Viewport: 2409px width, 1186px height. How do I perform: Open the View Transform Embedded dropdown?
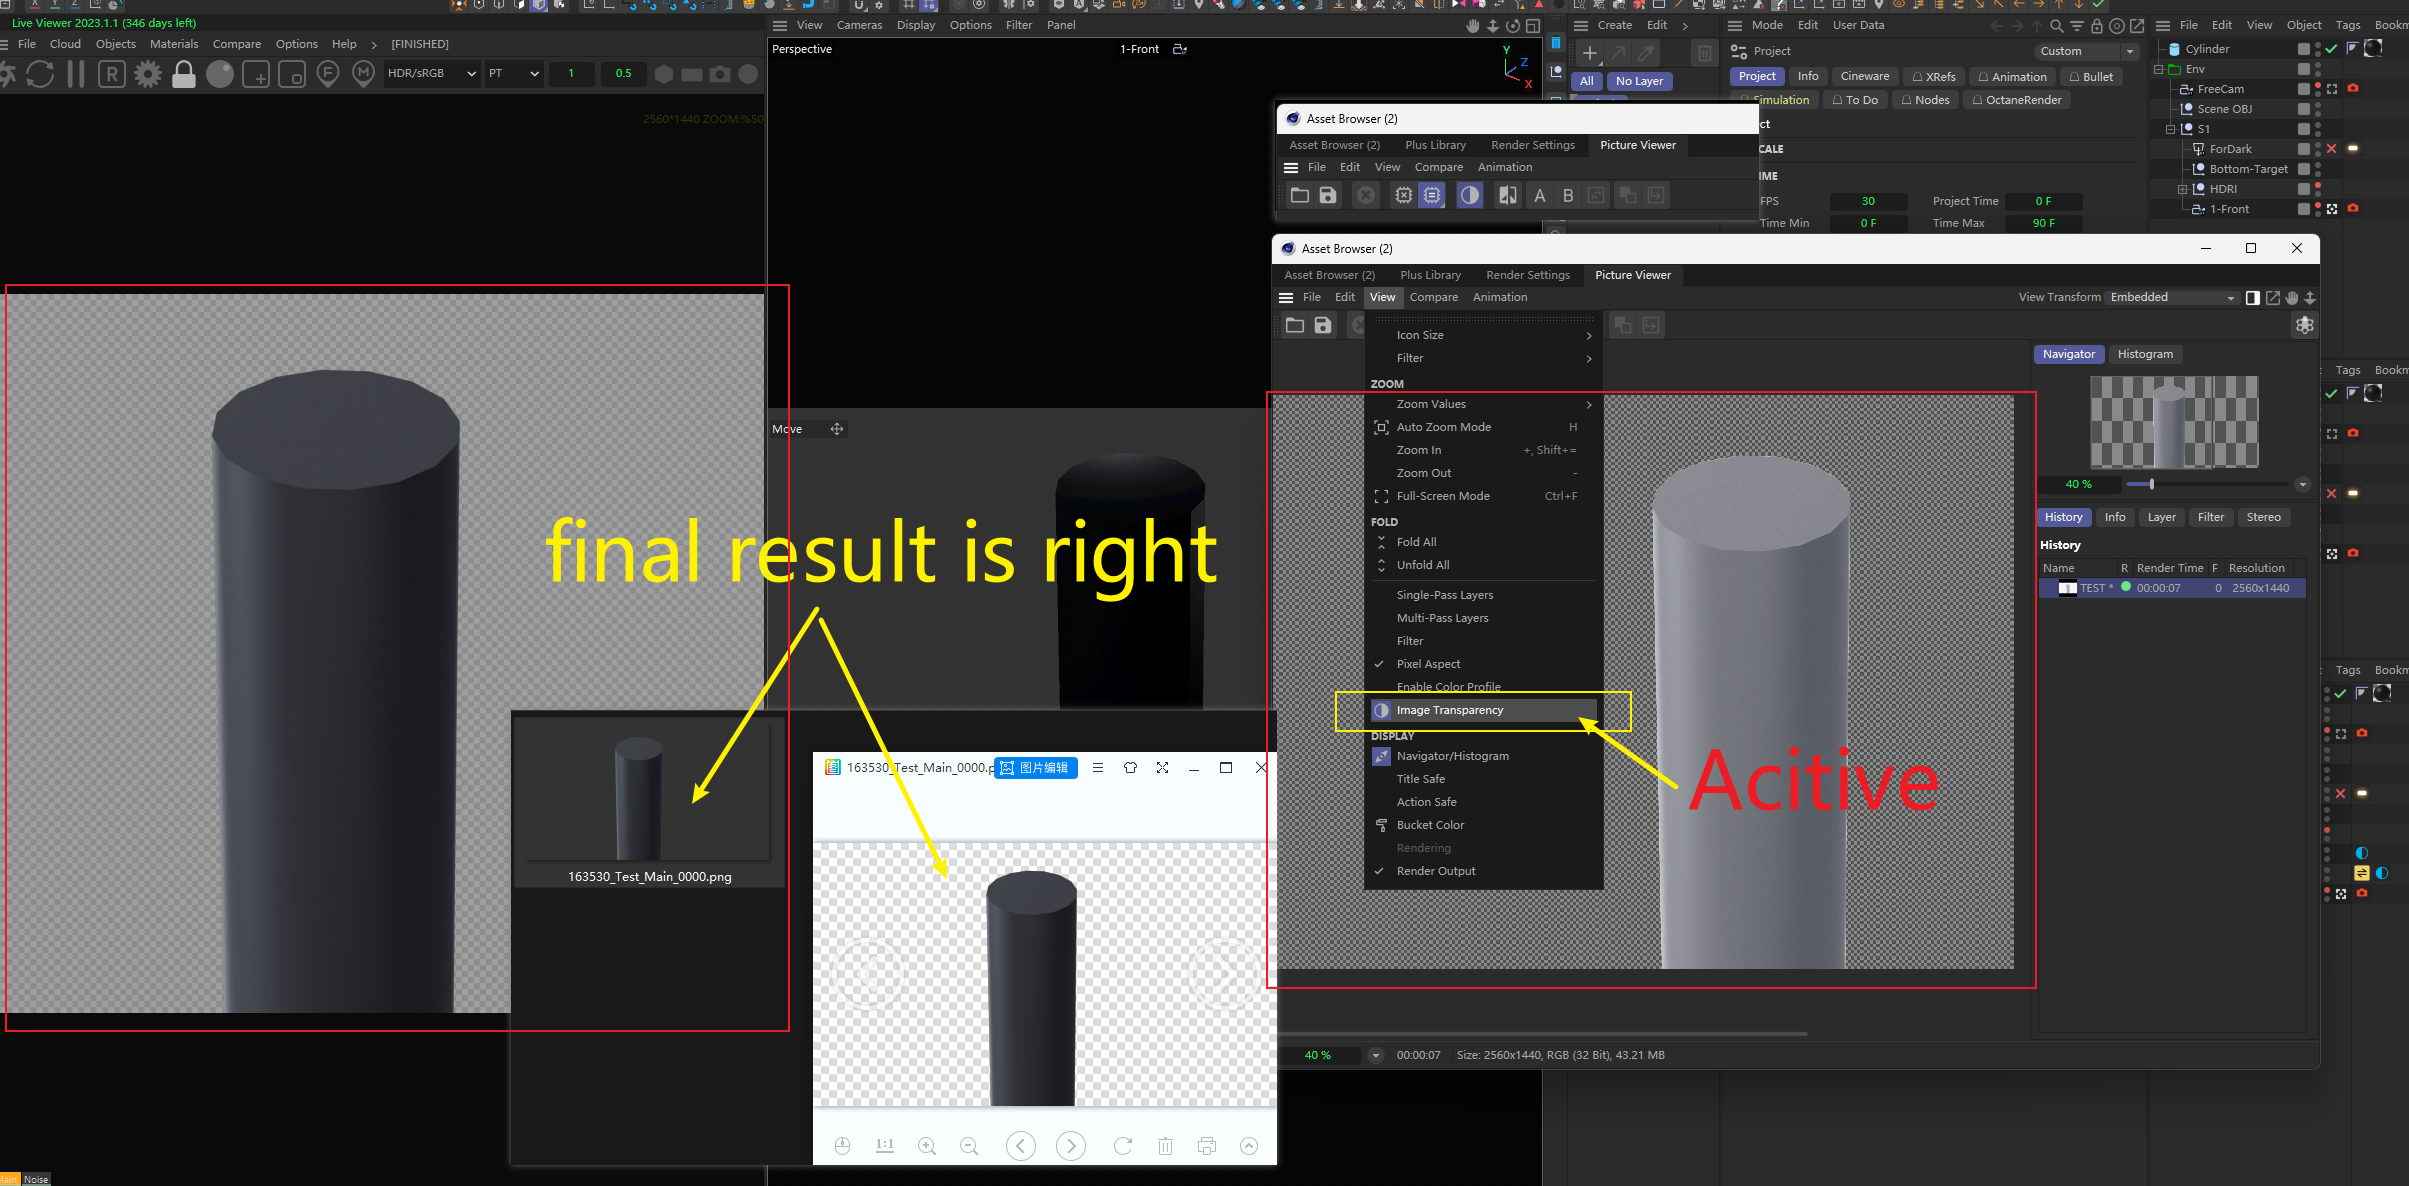click(x=2171, y=297)
